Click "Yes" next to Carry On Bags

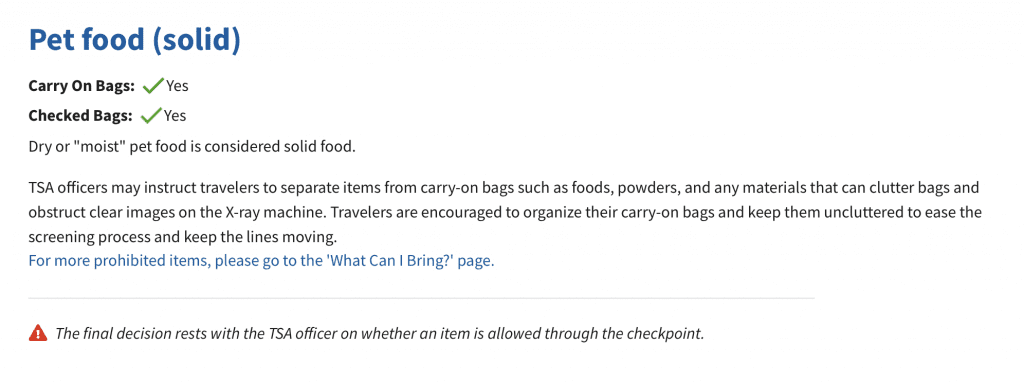click(x=177, y=86)
